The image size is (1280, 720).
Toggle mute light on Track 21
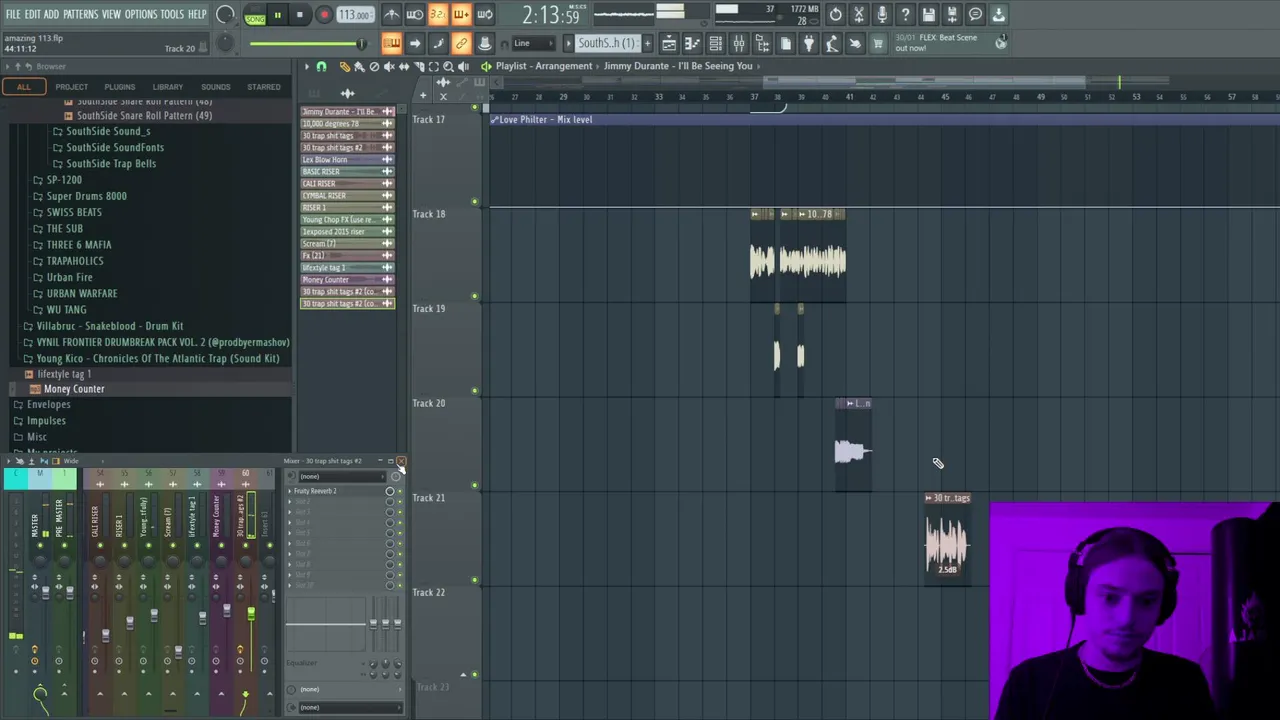(x=475, y=580)
